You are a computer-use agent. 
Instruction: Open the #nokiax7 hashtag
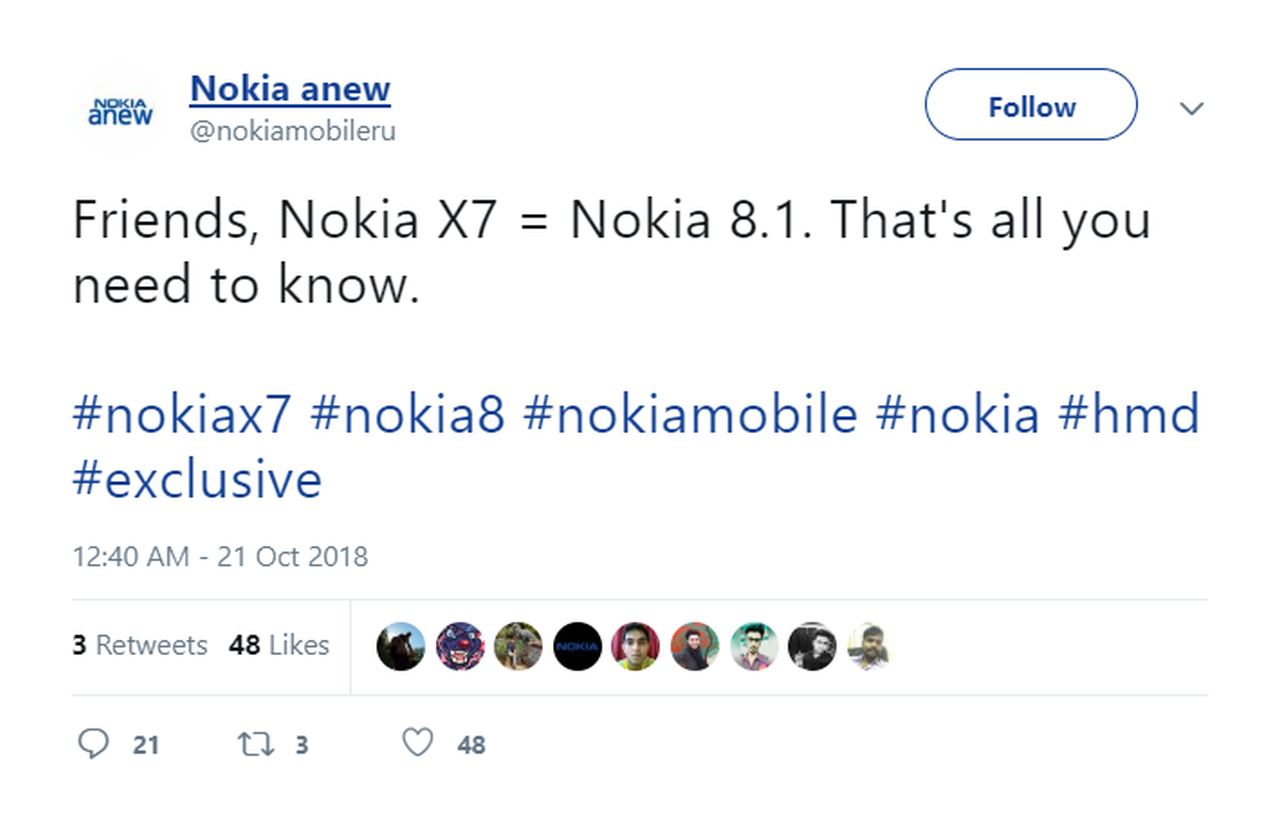(x=181, y=415)
